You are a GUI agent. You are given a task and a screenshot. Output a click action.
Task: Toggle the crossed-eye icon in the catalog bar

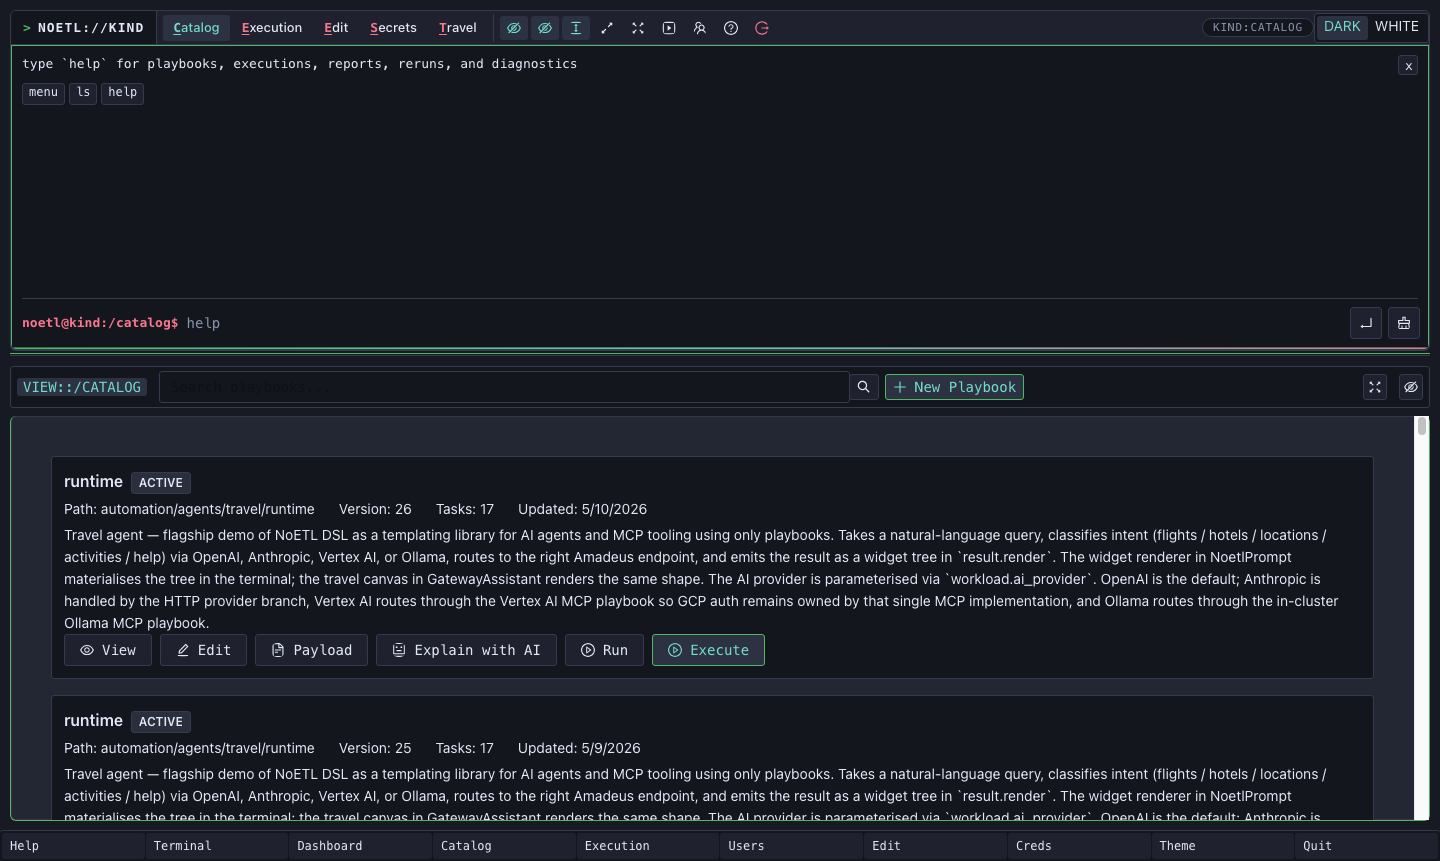tap(1411, 387)
